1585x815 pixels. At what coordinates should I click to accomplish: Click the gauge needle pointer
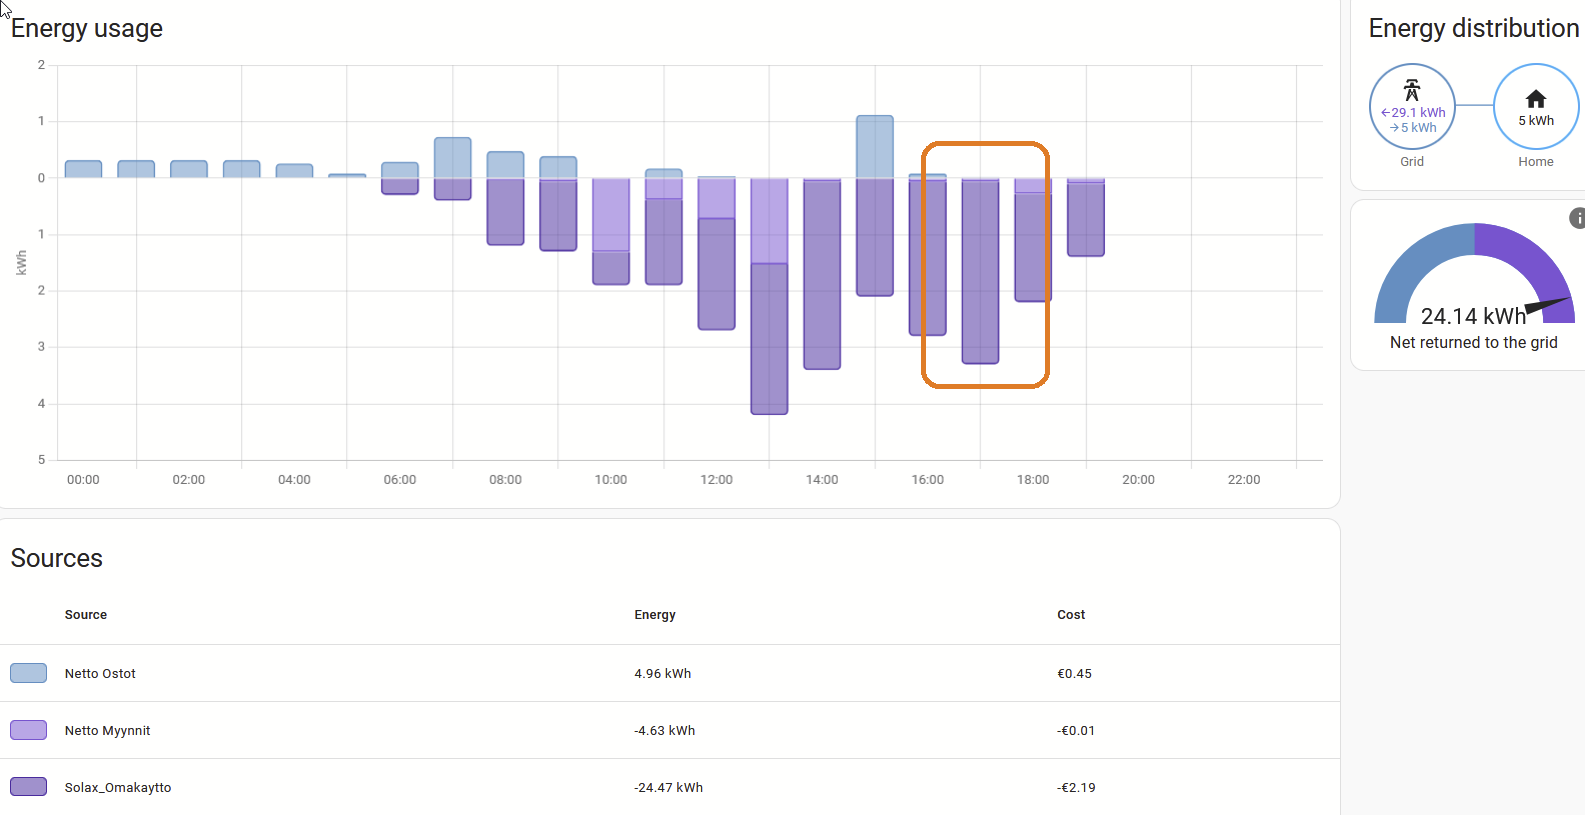click(x=1546, y=305)
